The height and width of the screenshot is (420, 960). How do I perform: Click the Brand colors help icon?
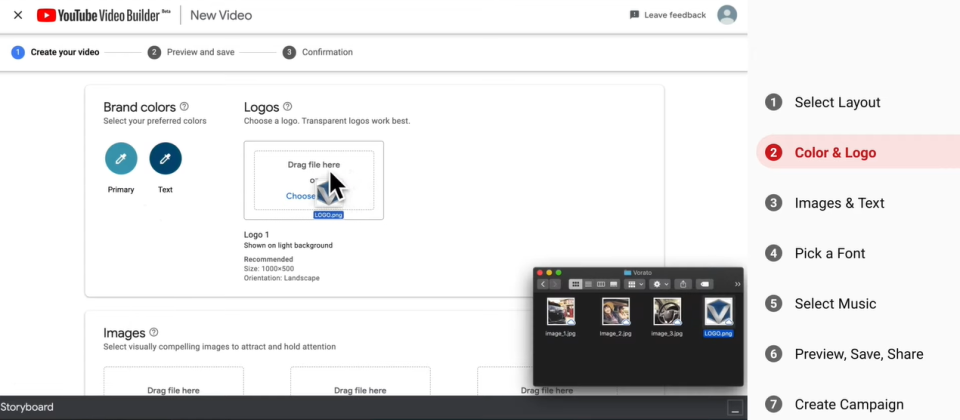184,107
